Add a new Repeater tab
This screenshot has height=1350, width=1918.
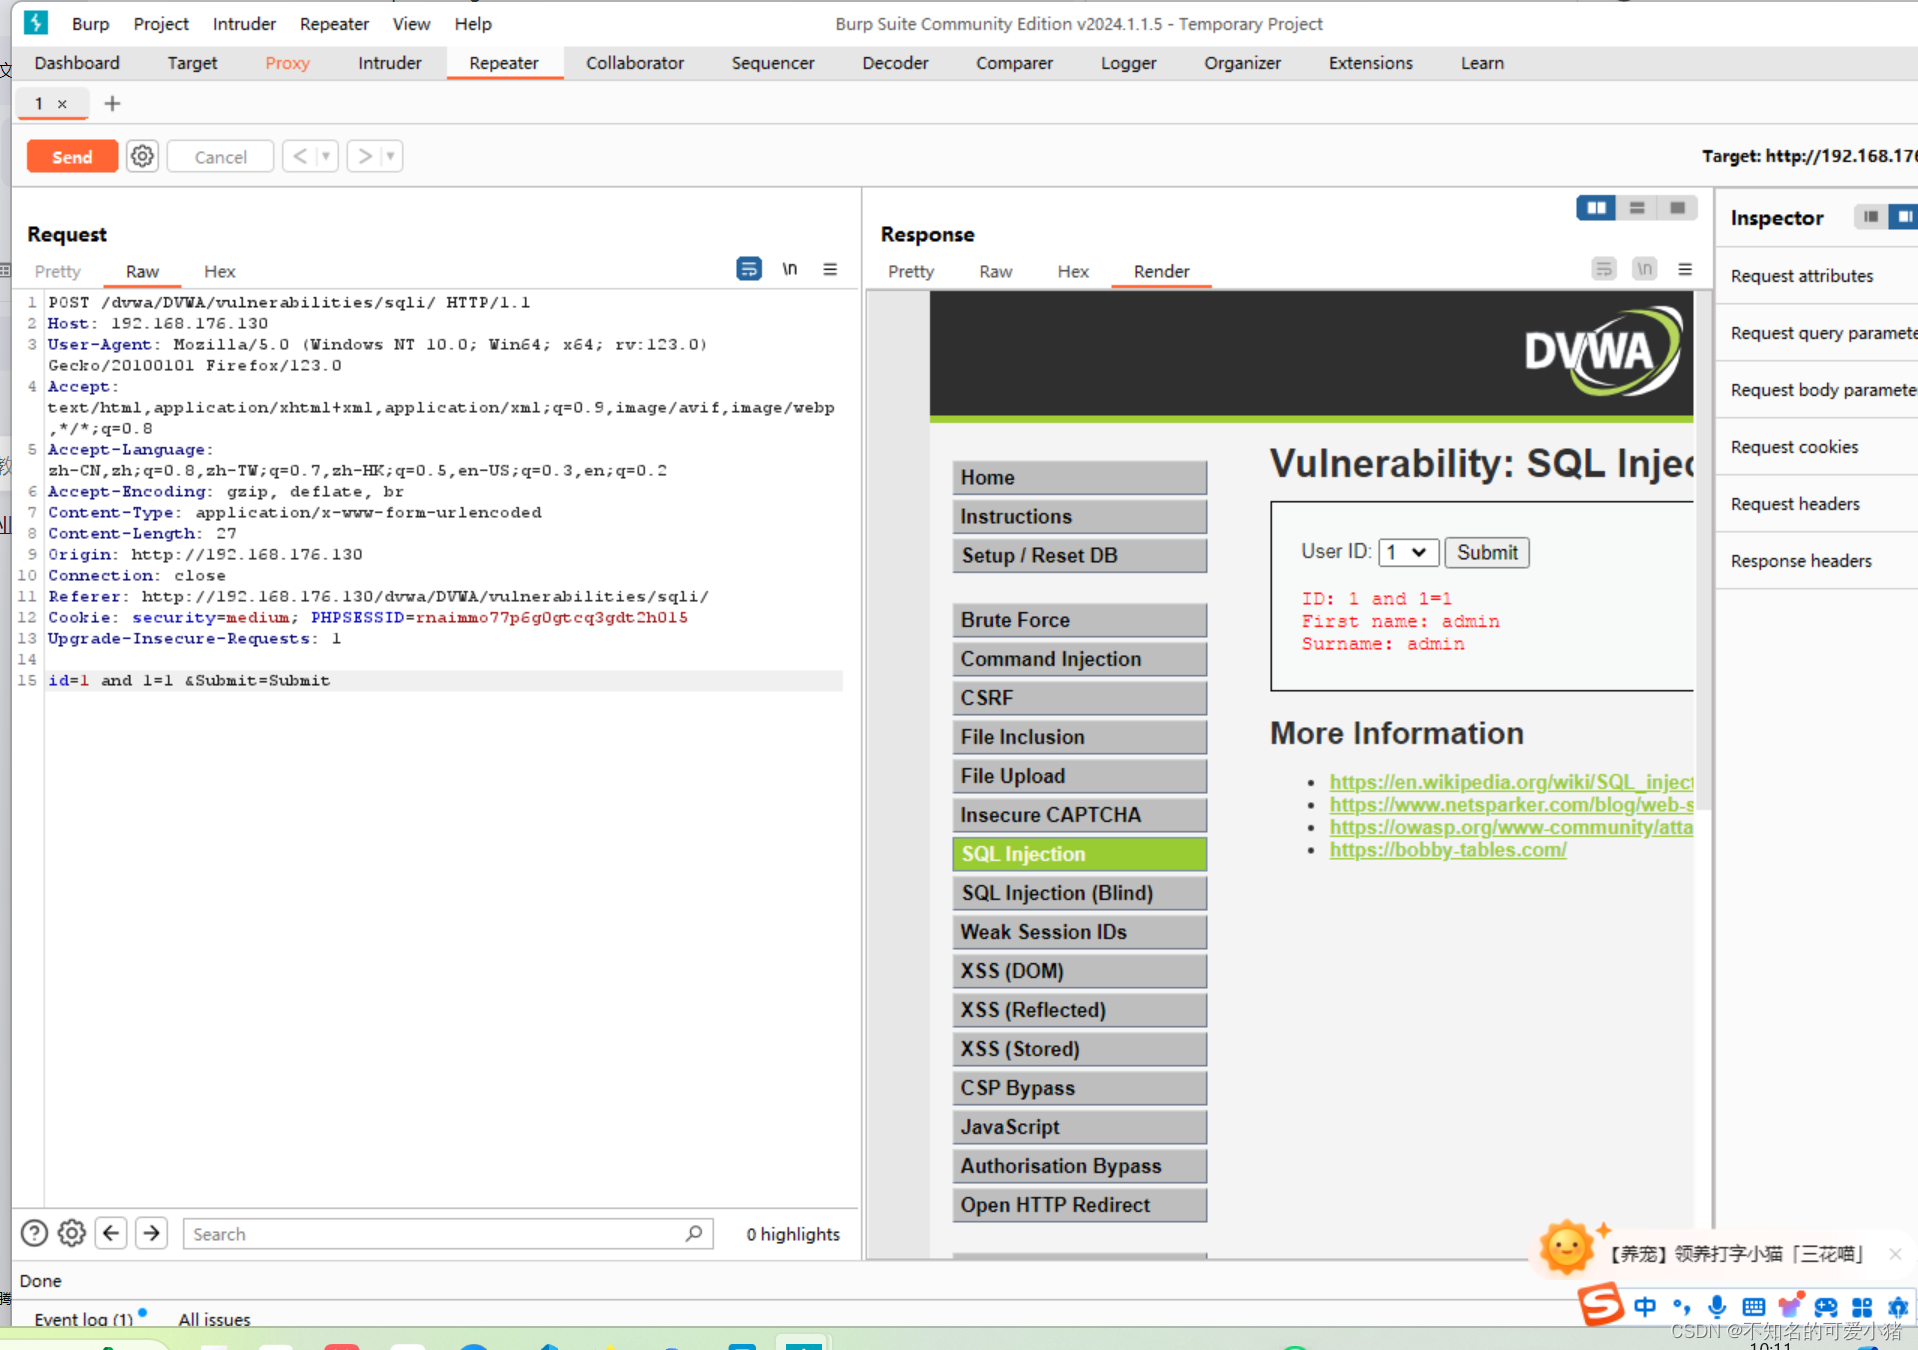112,103
